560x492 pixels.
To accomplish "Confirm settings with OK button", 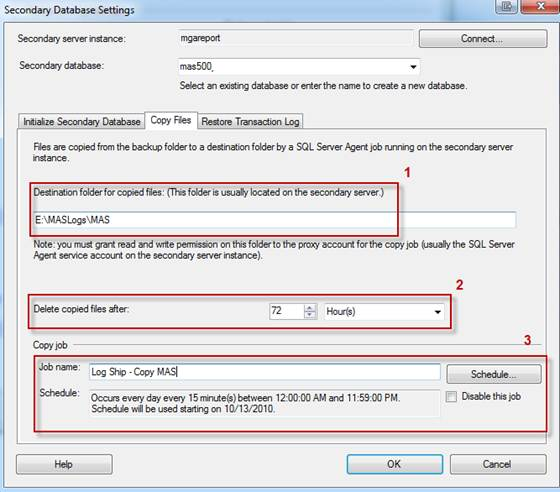I will [395, 464].
